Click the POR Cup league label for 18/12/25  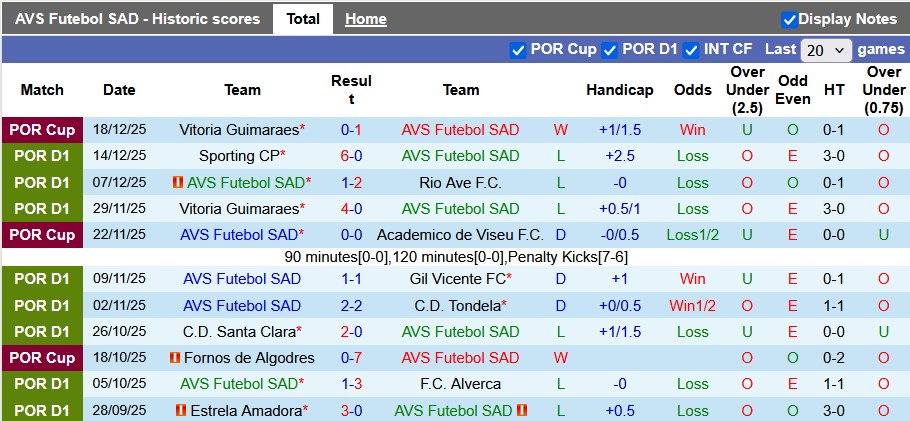coord(42,130)
